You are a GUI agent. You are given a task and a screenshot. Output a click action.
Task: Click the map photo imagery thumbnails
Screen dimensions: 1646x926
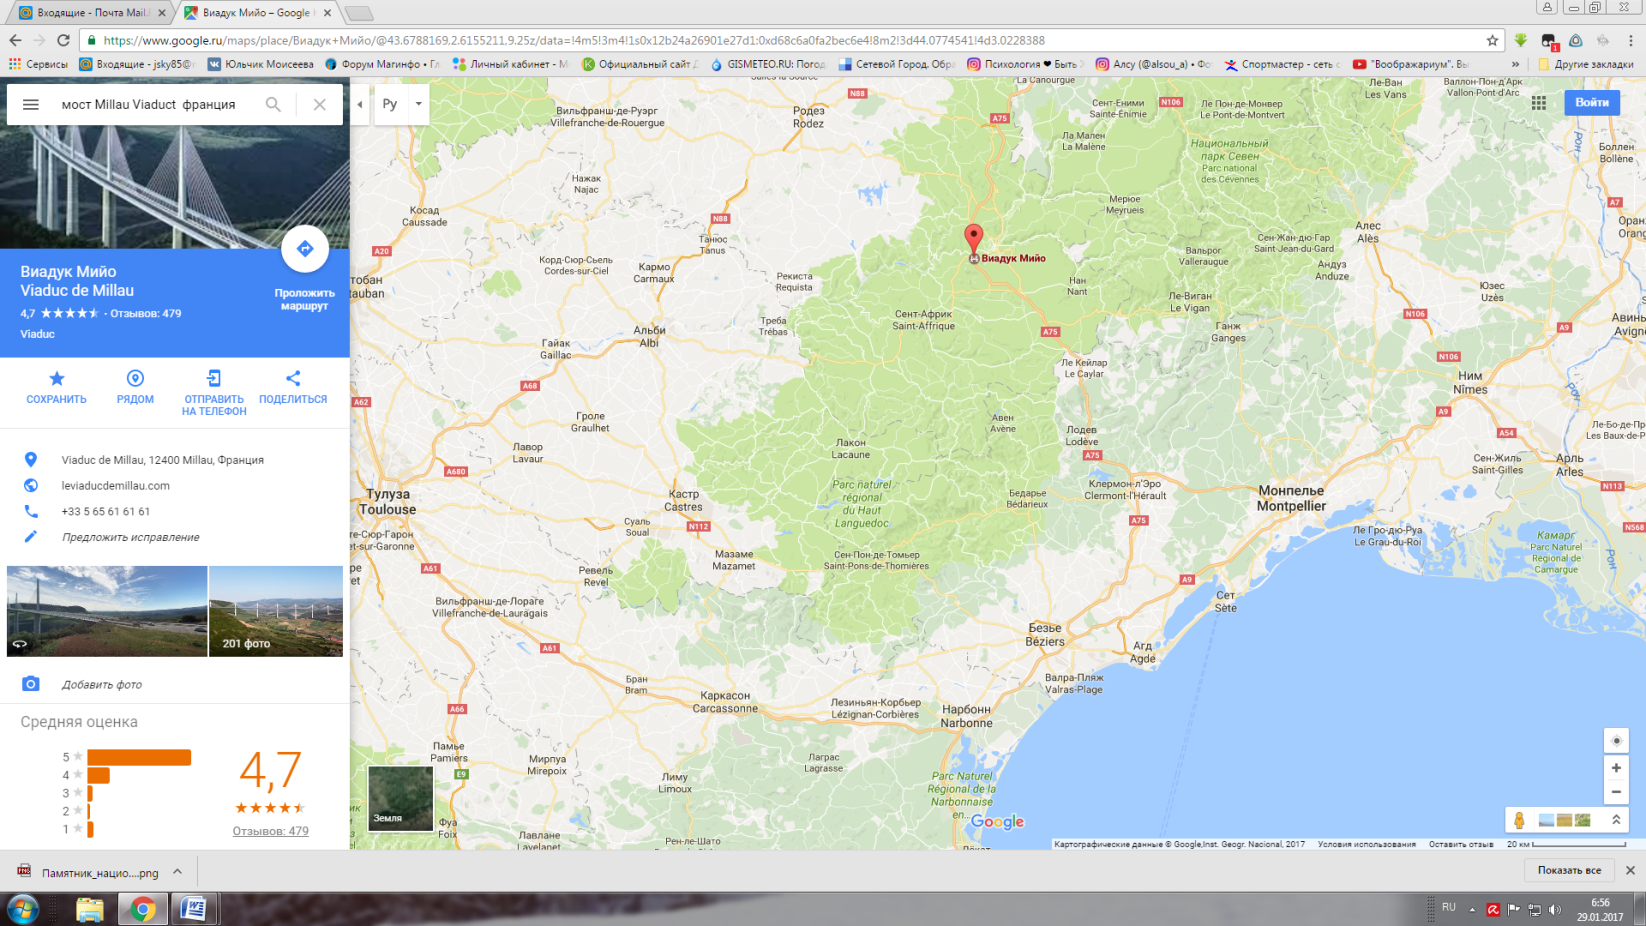pos(1565,820)
